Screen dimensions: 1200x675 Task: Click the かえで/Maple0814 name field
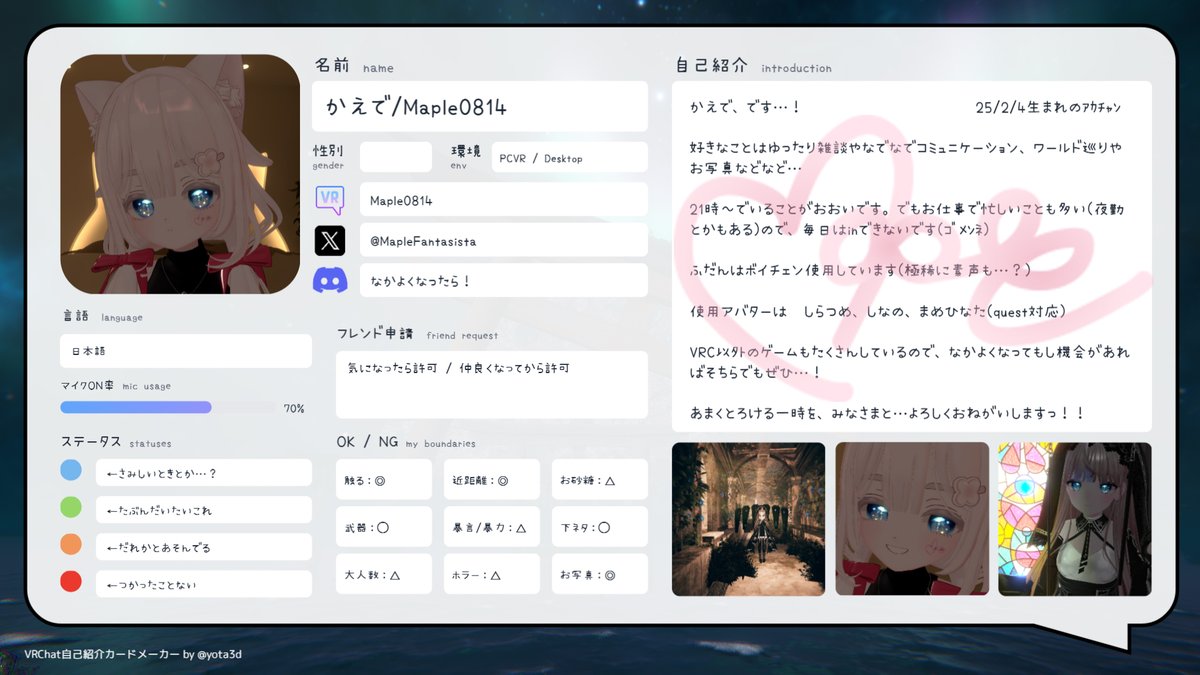[478, 106]
